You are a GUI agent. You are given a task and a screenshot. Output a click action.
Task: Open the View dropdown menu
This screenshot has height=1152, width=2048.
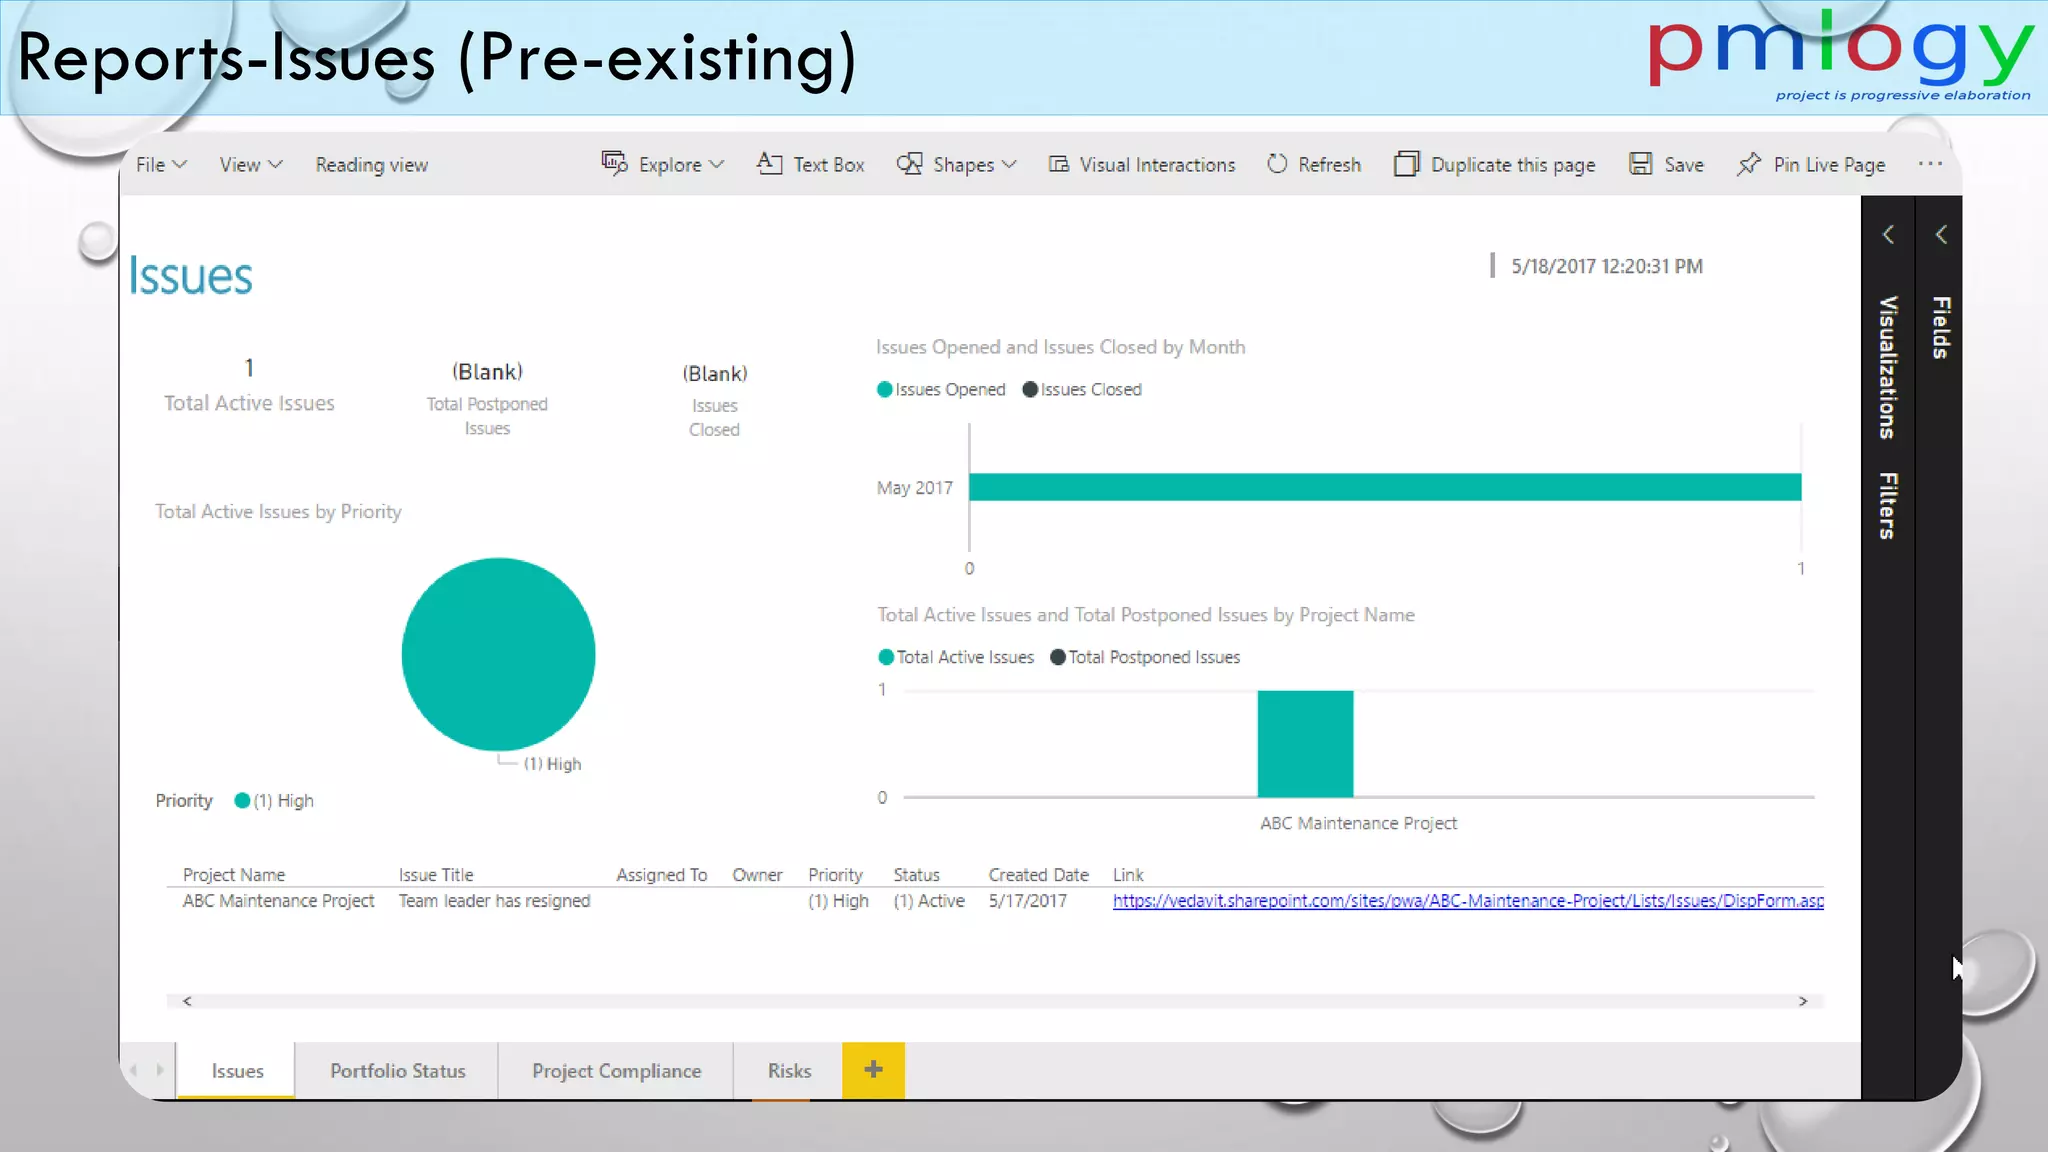point(251,165)
